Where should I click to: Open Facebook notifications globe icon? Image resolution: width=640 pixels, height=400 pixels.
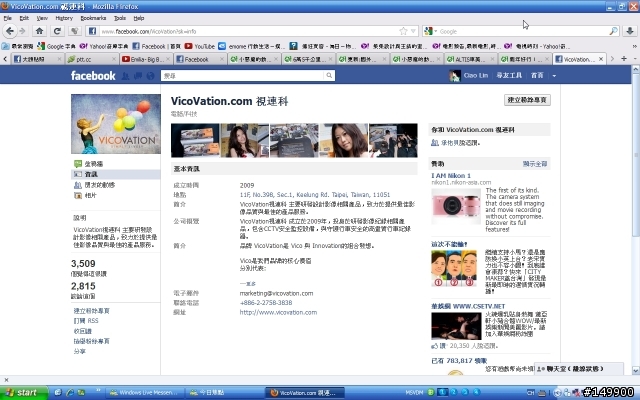coord(150,76)
